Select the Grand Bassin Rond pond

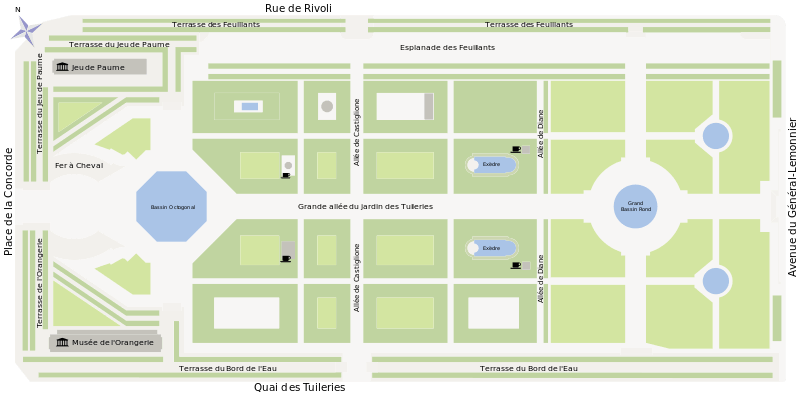click(635, 207)
